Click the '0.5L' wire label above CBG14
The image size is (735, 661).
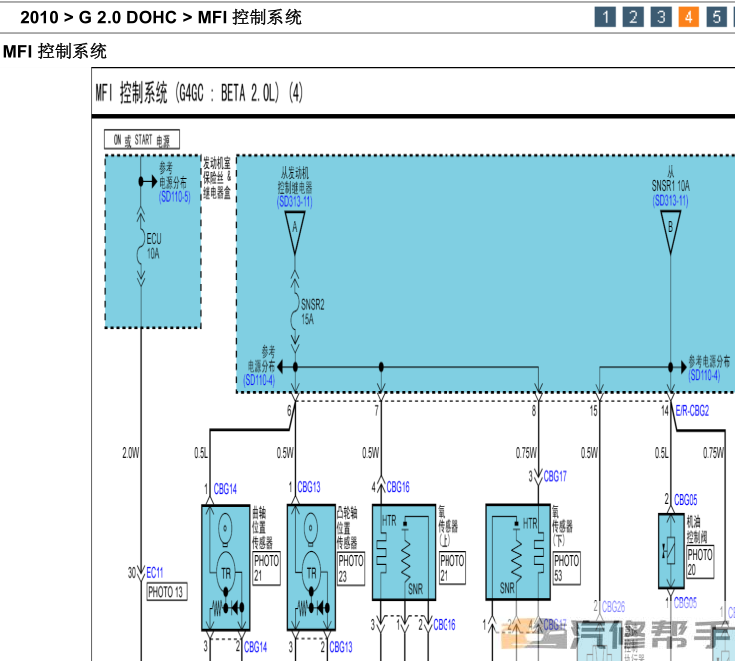point(201,453)
